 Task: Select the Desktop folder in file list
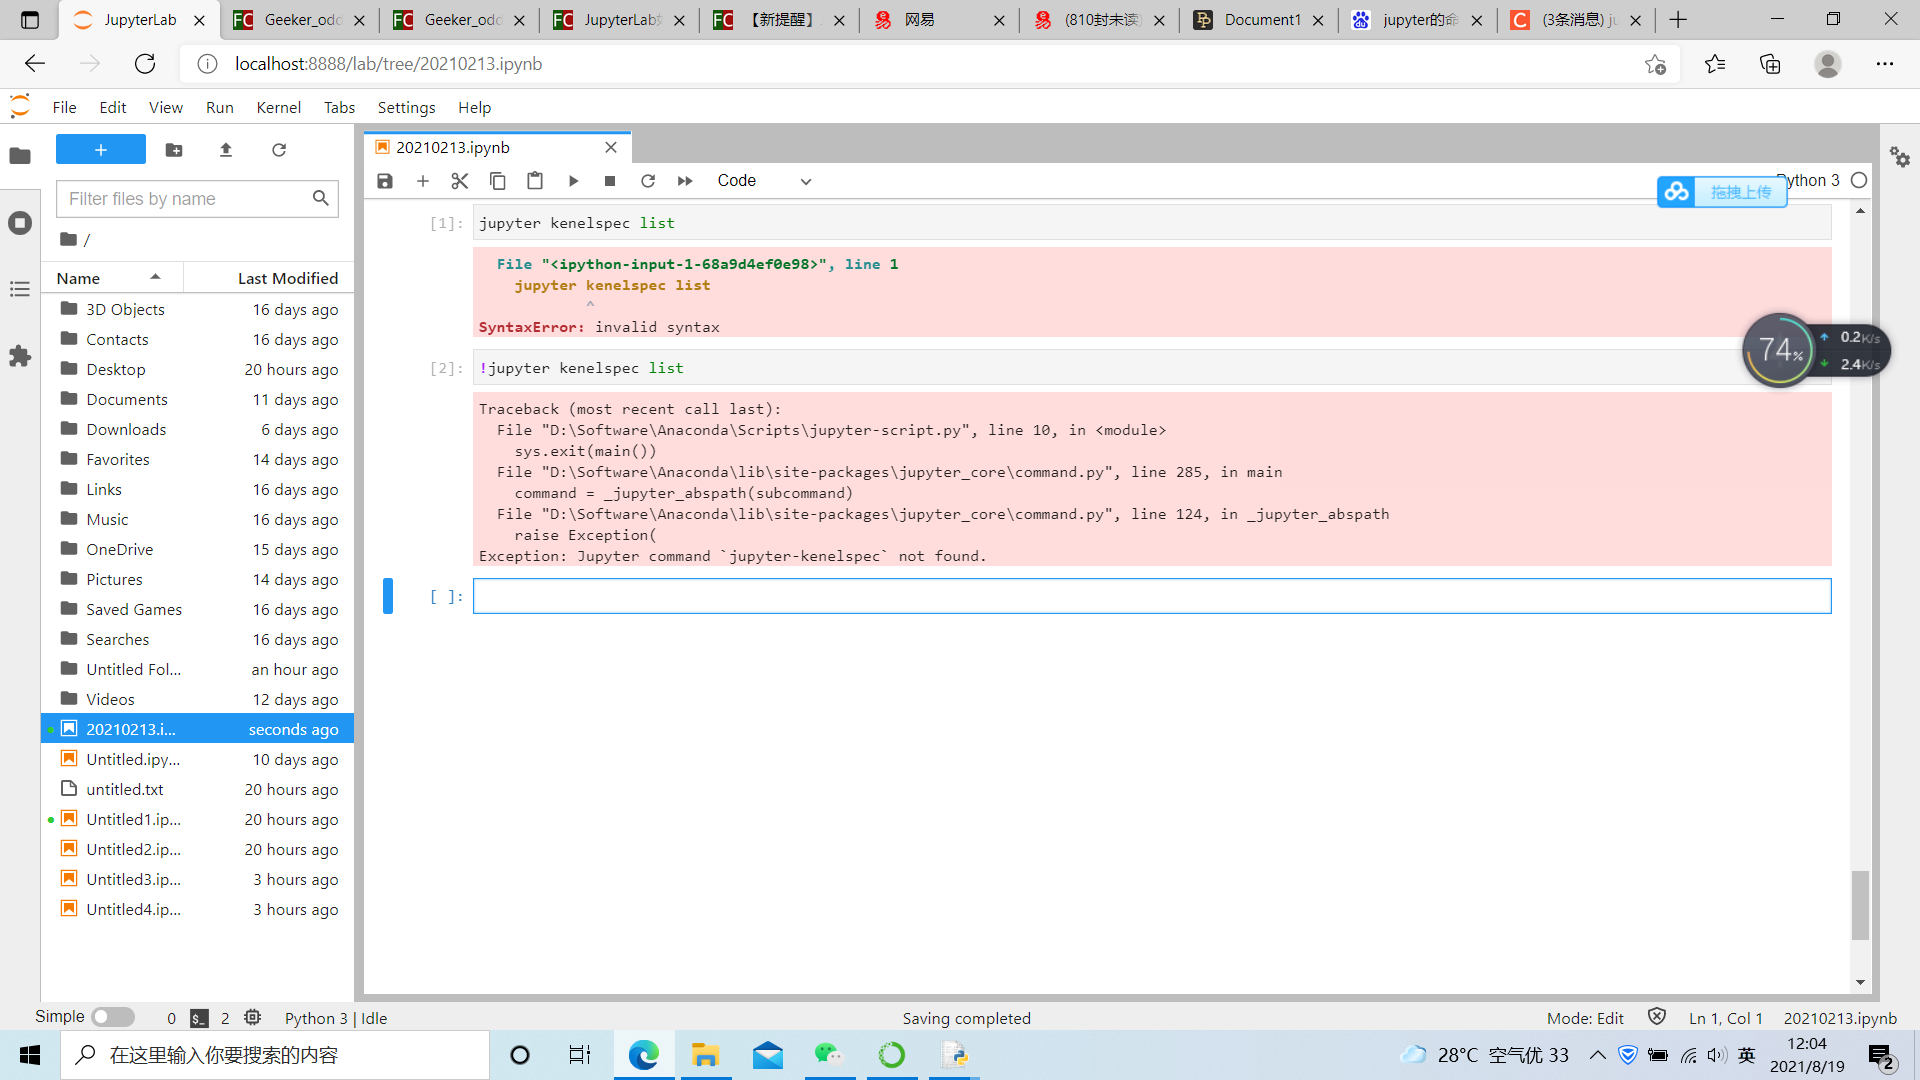tap(197, 369)
